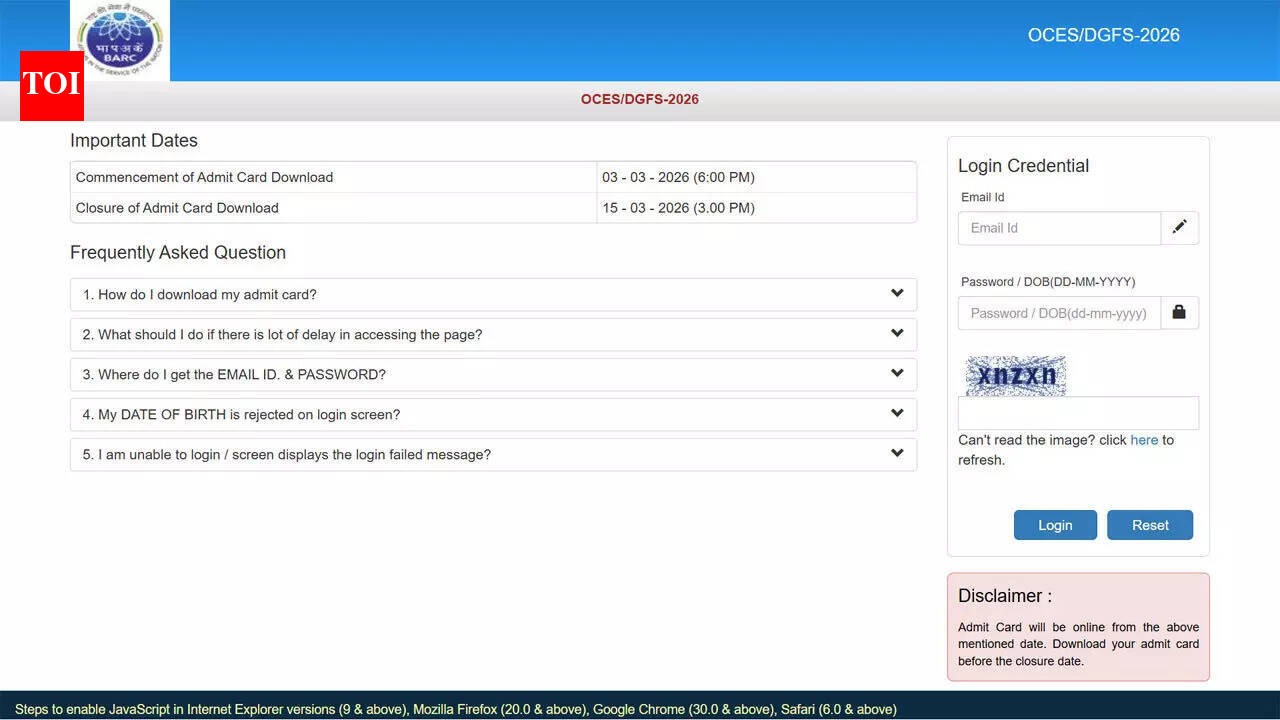This screenshot has height=720, width=1280.
Task: Click the red TOI logo badge
Action: pyautogui.click(x=52, y=85)
